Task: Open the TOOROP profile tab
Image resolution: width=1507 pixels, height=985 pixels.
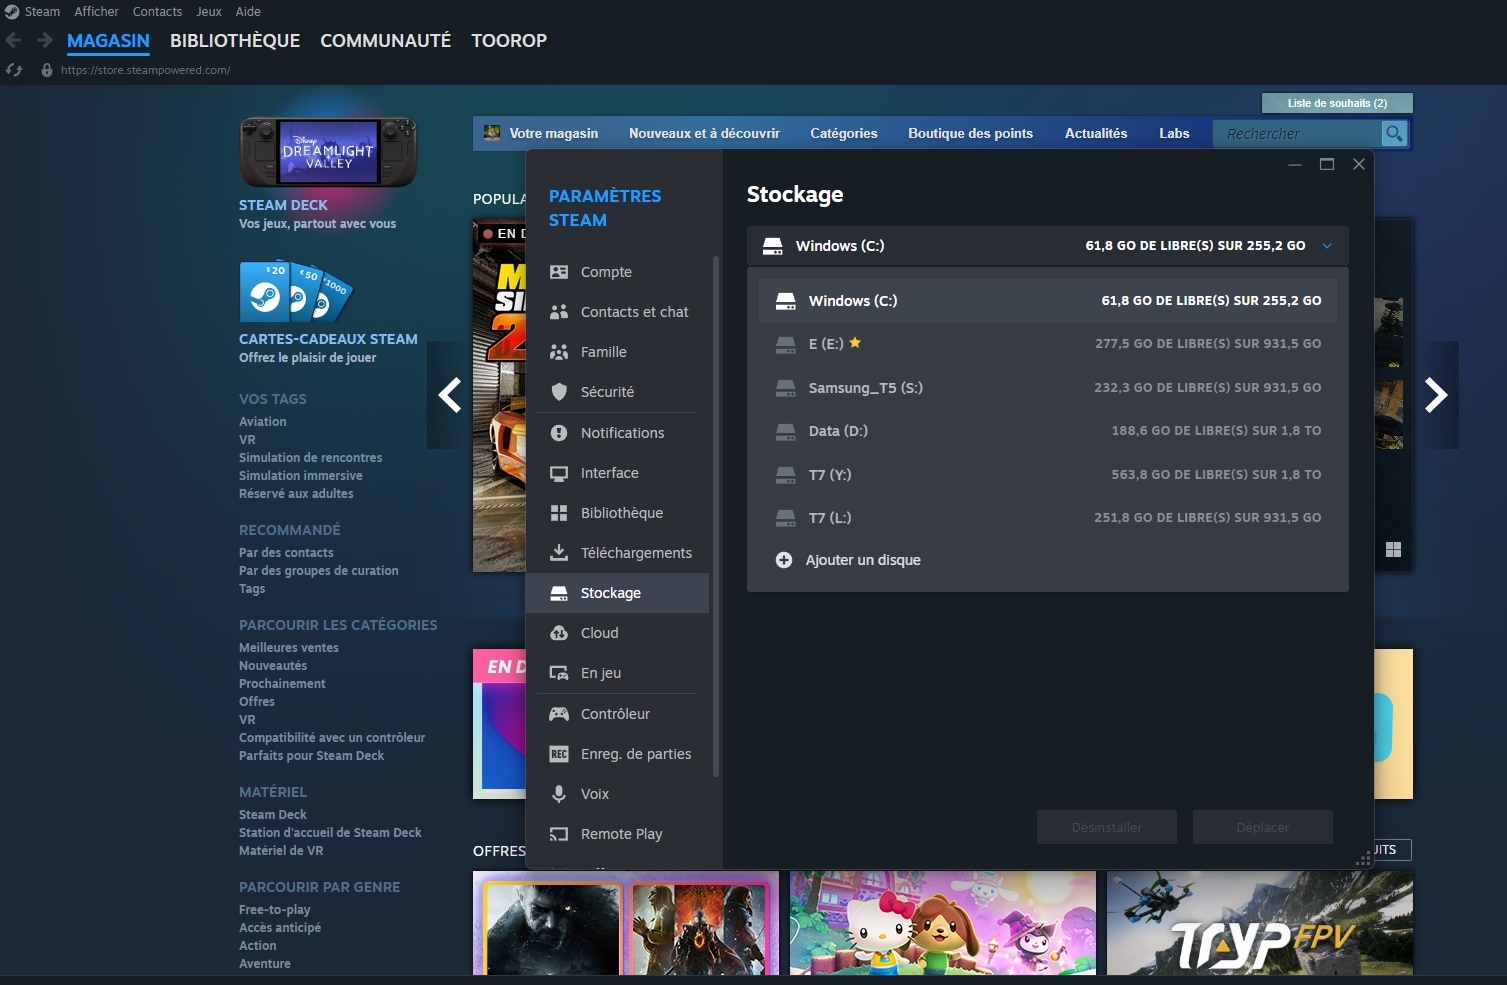Action: [509, 41]
